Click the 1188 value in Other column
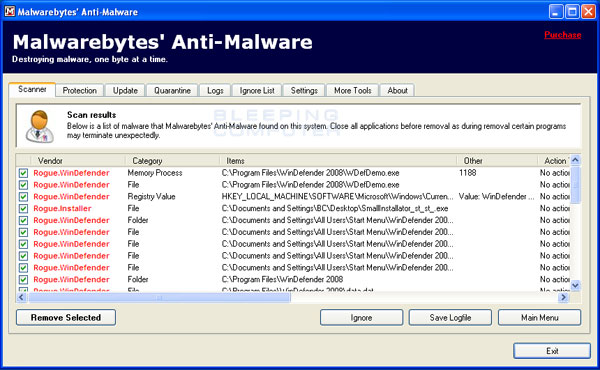 468,173
